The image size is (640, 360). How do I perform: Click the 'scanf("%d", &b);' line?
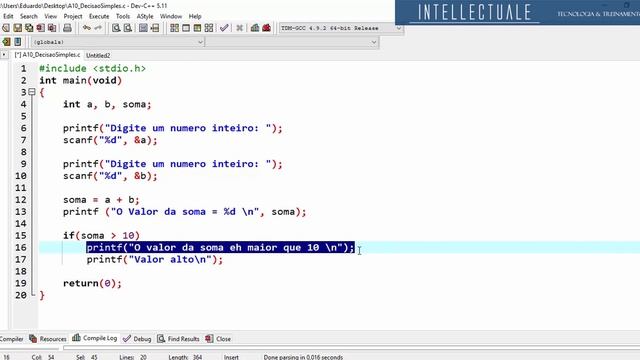pos(110,176)
